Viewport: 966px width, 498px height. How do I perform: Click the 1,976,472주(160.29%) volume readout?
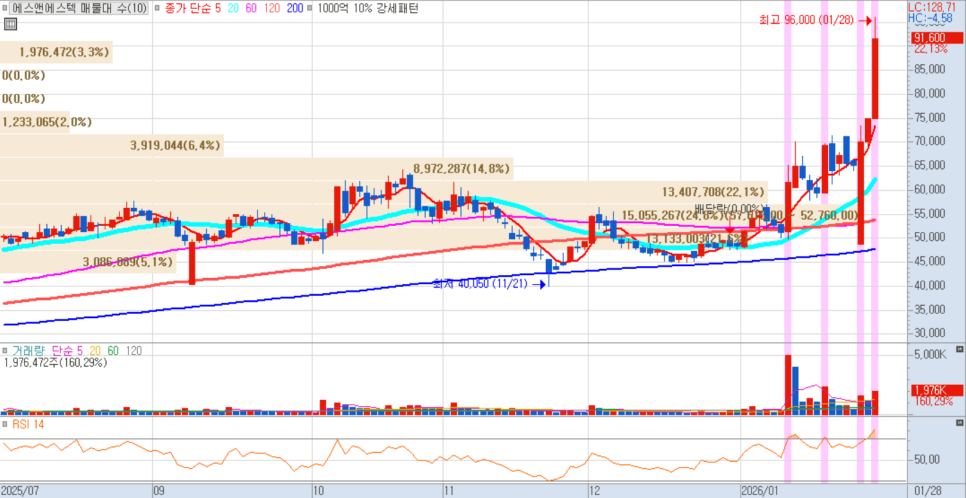point(56,363)
